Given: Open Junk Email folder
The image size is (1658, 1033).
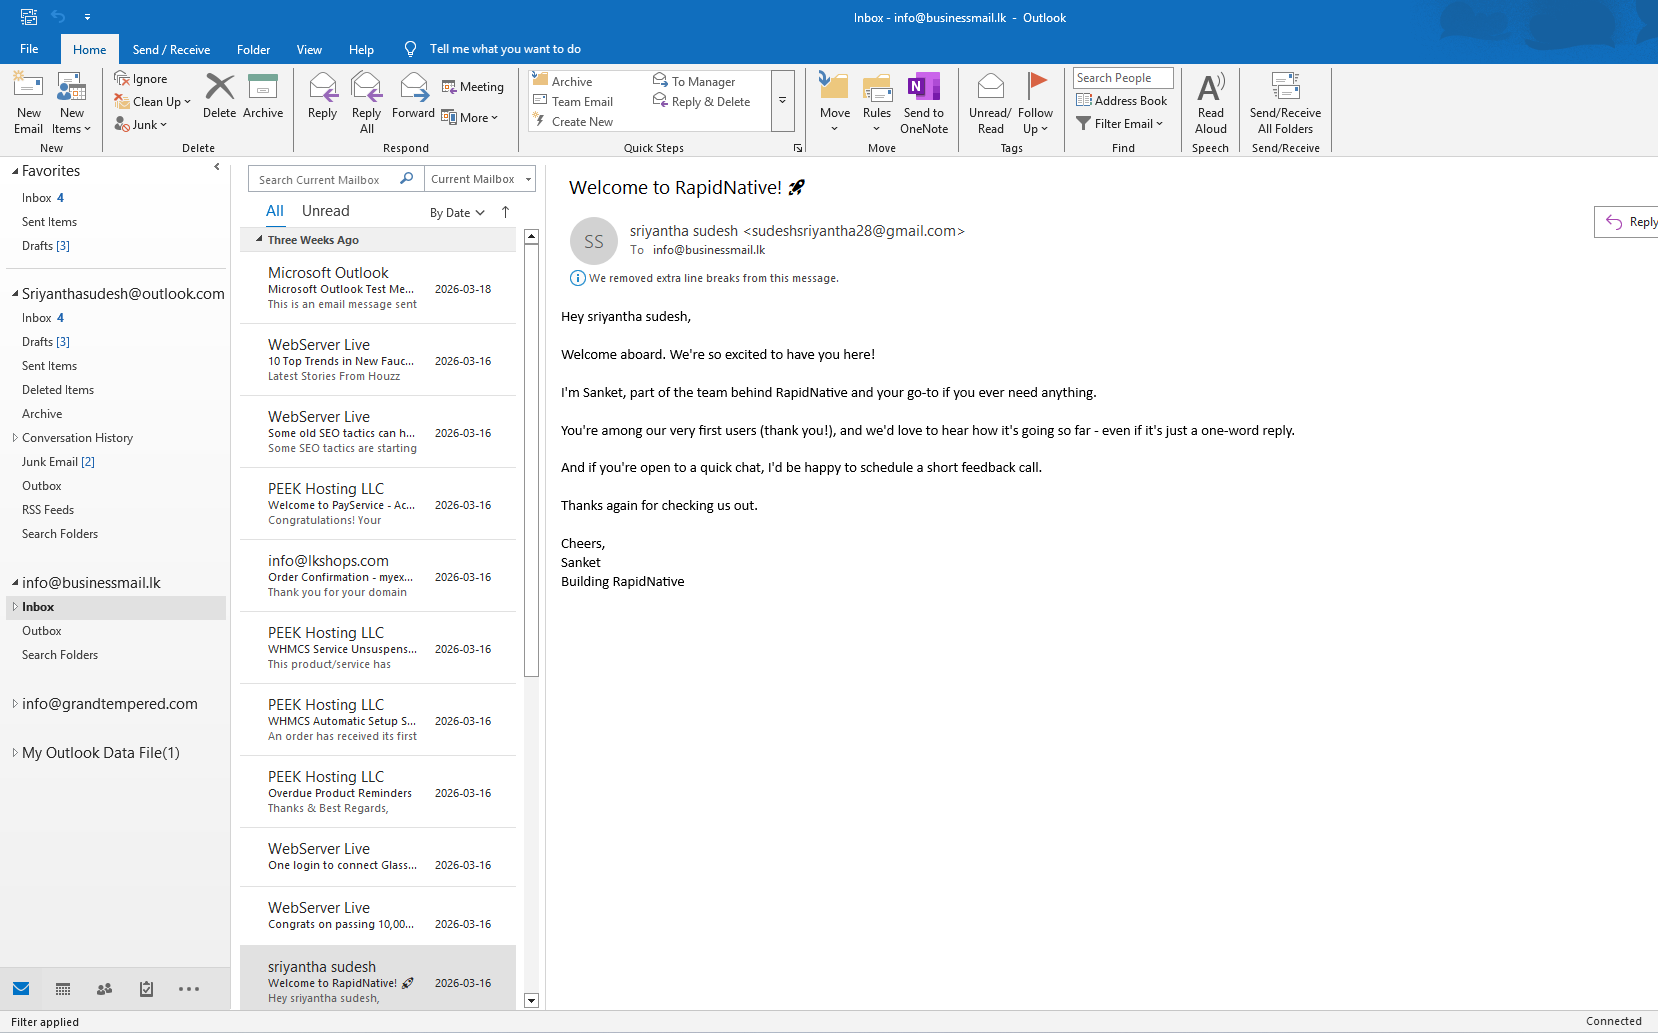Looking at the screenshot, I should pyautogui.click(x=58, y=462).
